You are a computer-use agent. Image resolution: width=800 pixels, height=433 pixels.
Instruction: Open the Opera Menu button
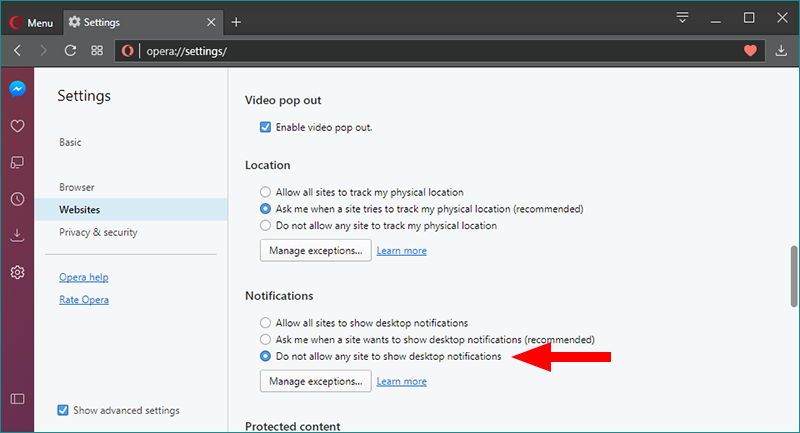(31, 22)
